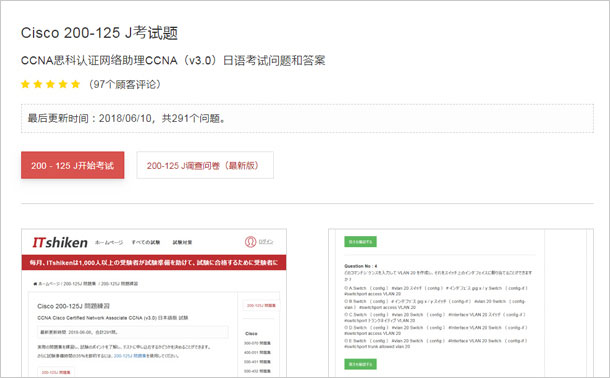The height and width of the screenshot is (378, 610).
Task: Open the Question No : 4 preview thumbnail
Action: [461, 303]
